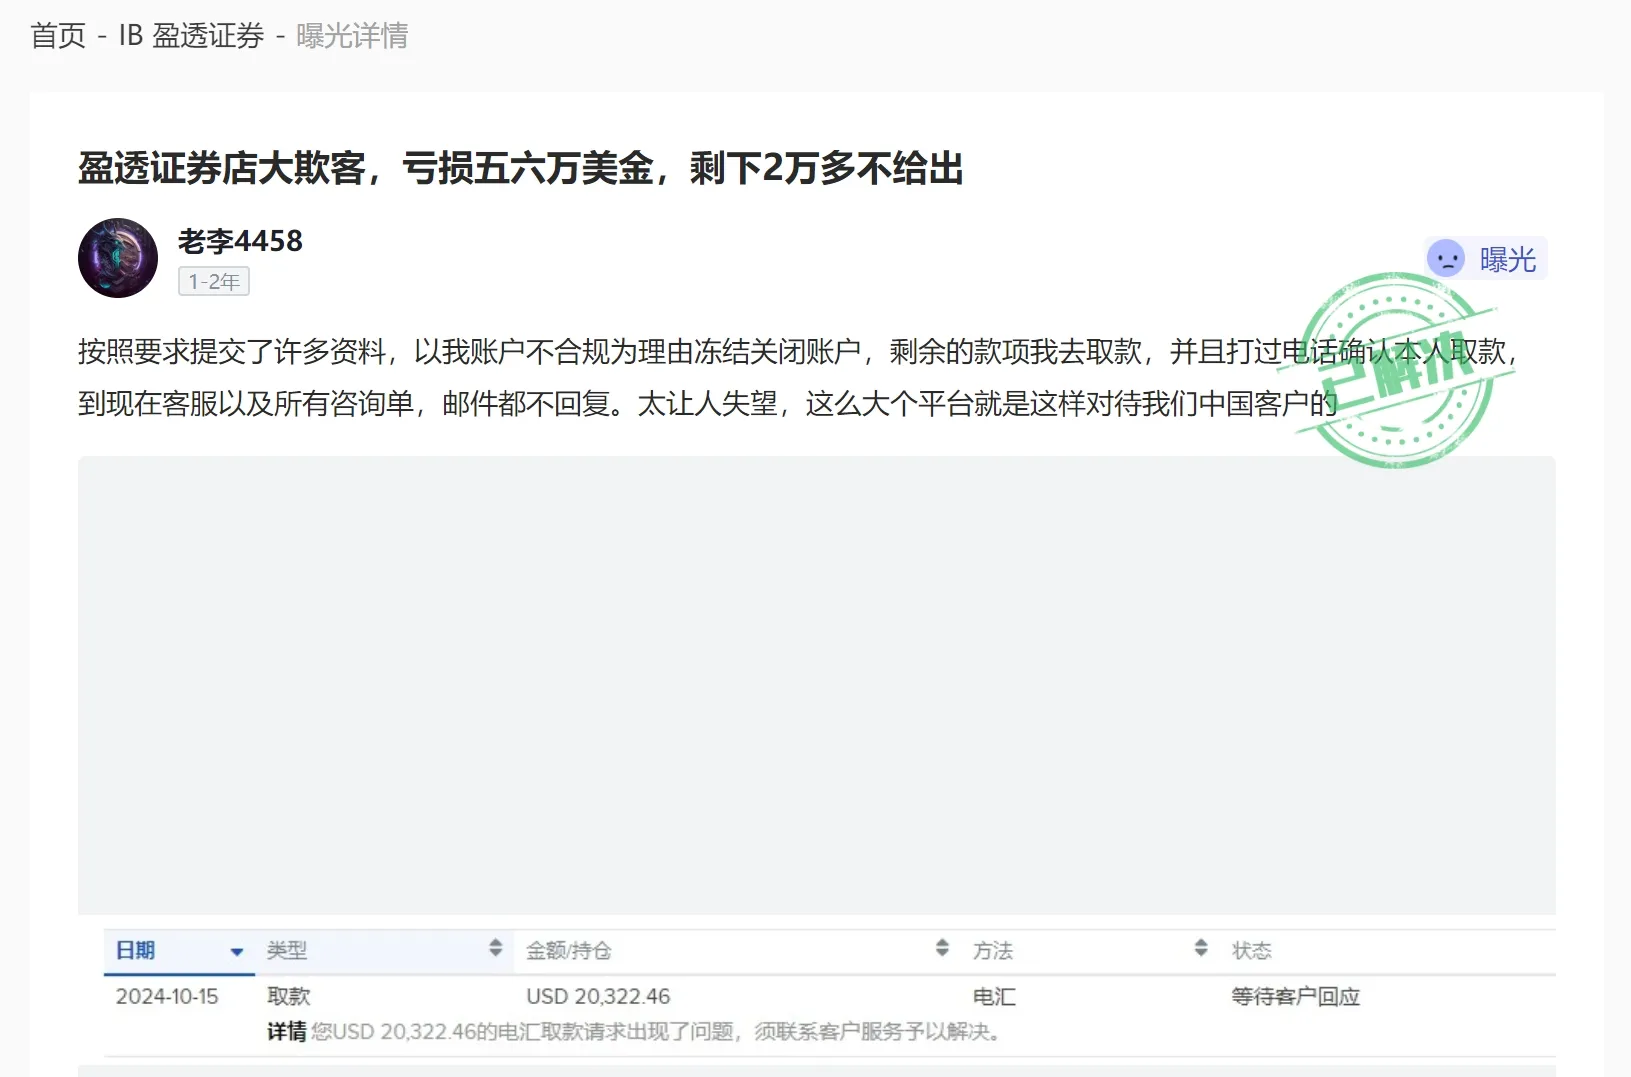Click the 1-2年 badge
Viewport: 1631px width, 1077px height.
pyautogui.click(x=214, y=282)
